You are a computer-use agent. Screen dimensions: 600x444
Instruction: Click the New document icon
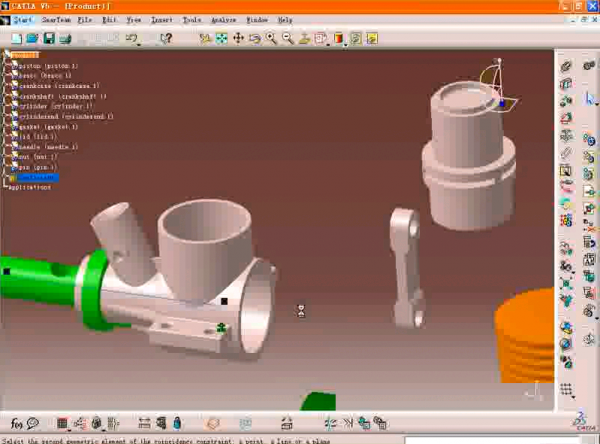pos(16,38)
